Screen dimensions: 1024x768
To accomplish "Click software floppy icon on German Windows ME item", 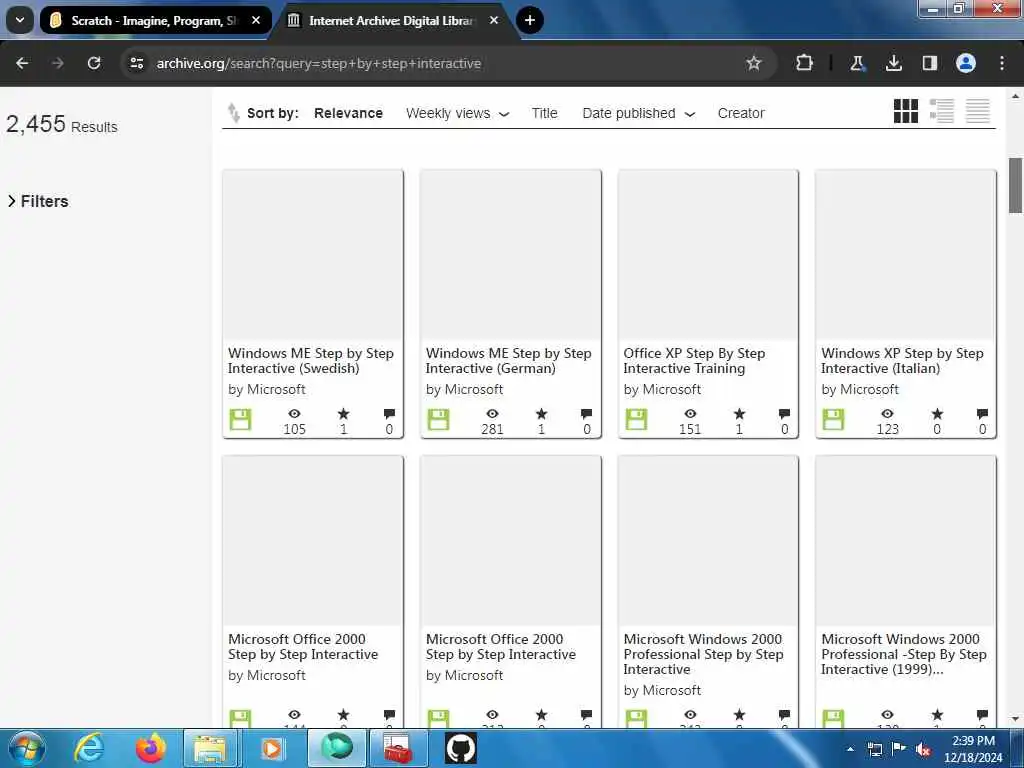I will coord(438,419).
